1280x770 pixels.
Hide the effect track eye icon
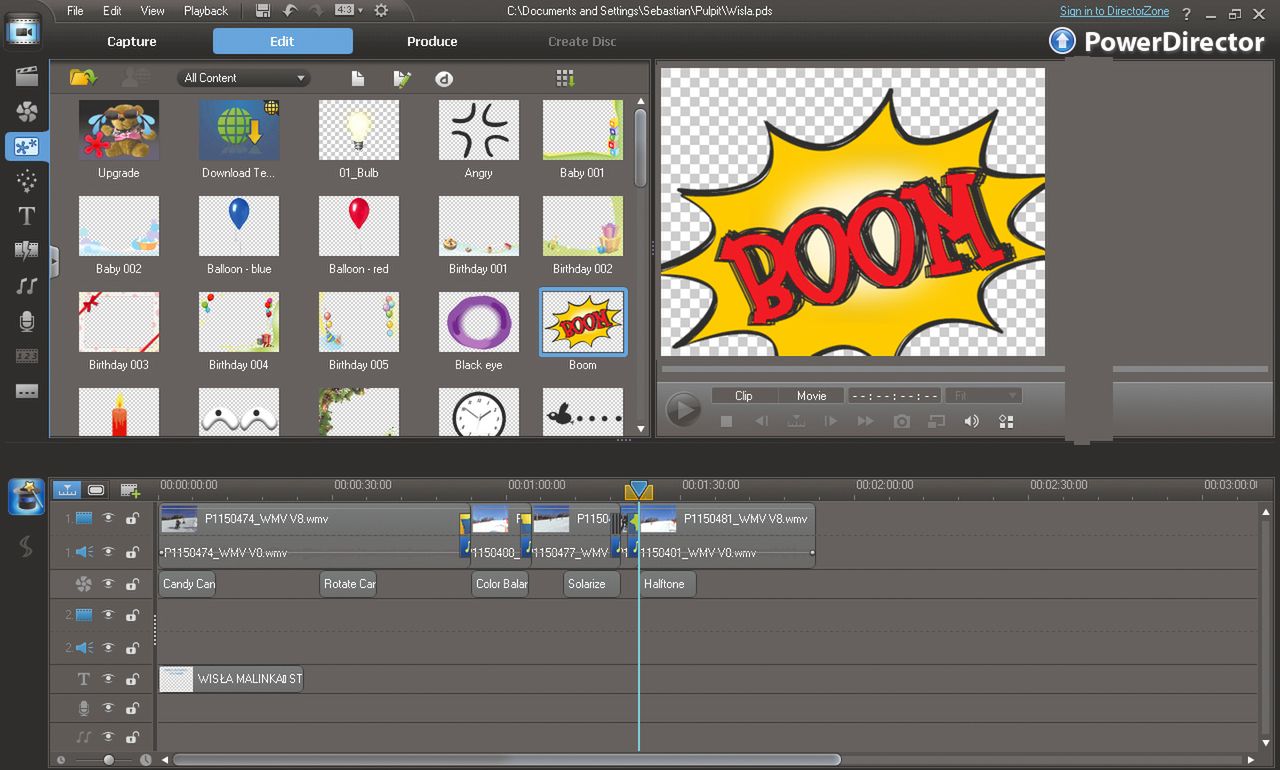108,584
